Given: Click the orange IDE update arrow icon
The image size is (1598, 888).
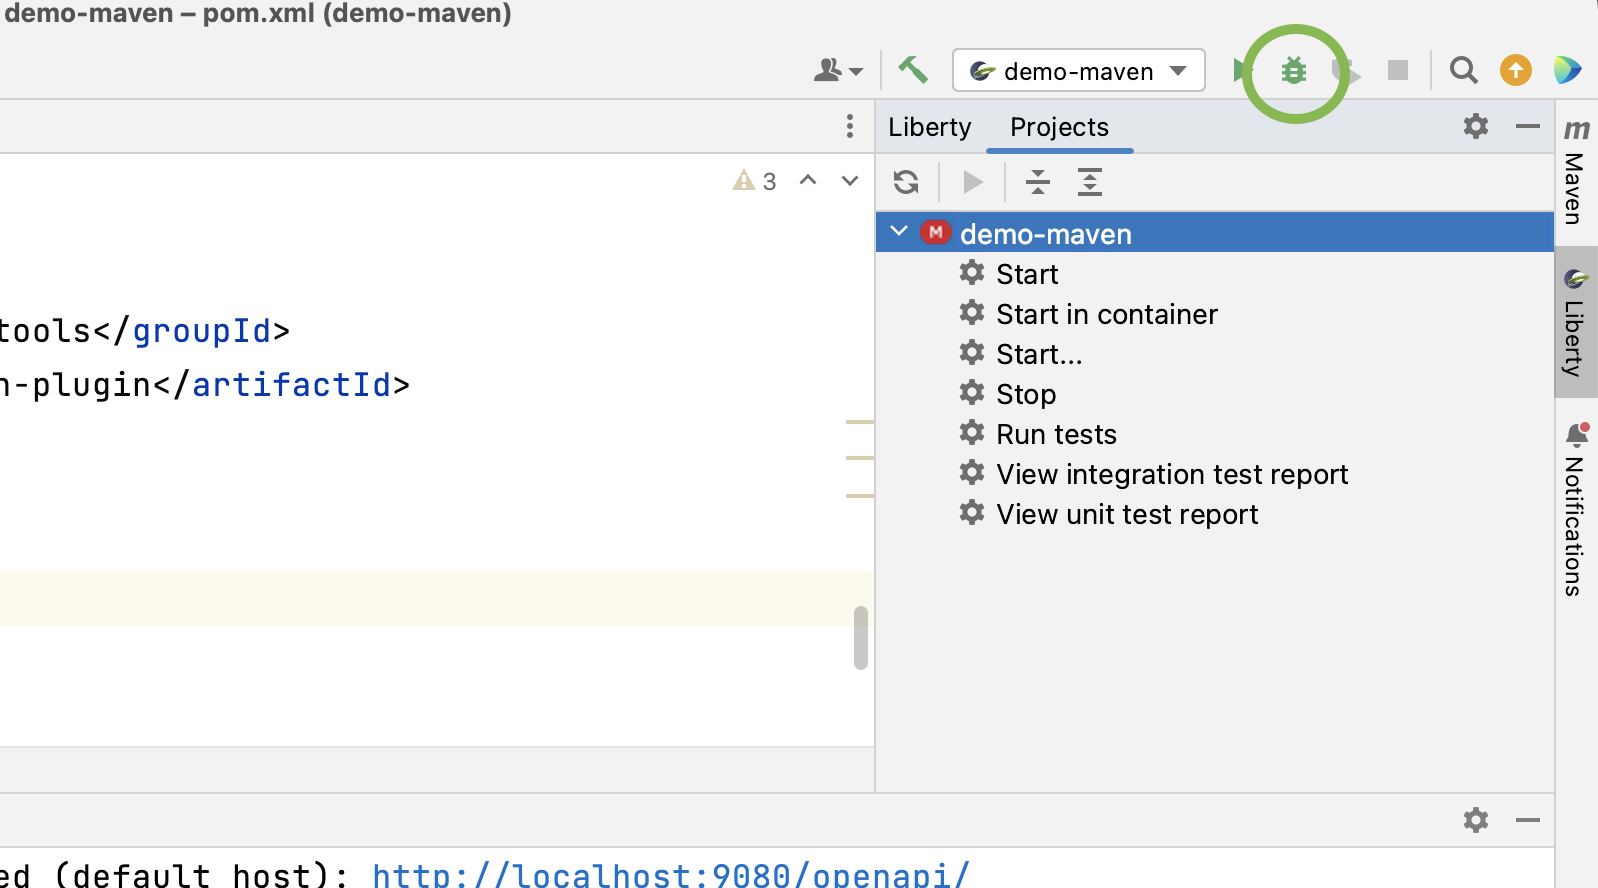Looking at the screenshot, I should point(1516,70).
